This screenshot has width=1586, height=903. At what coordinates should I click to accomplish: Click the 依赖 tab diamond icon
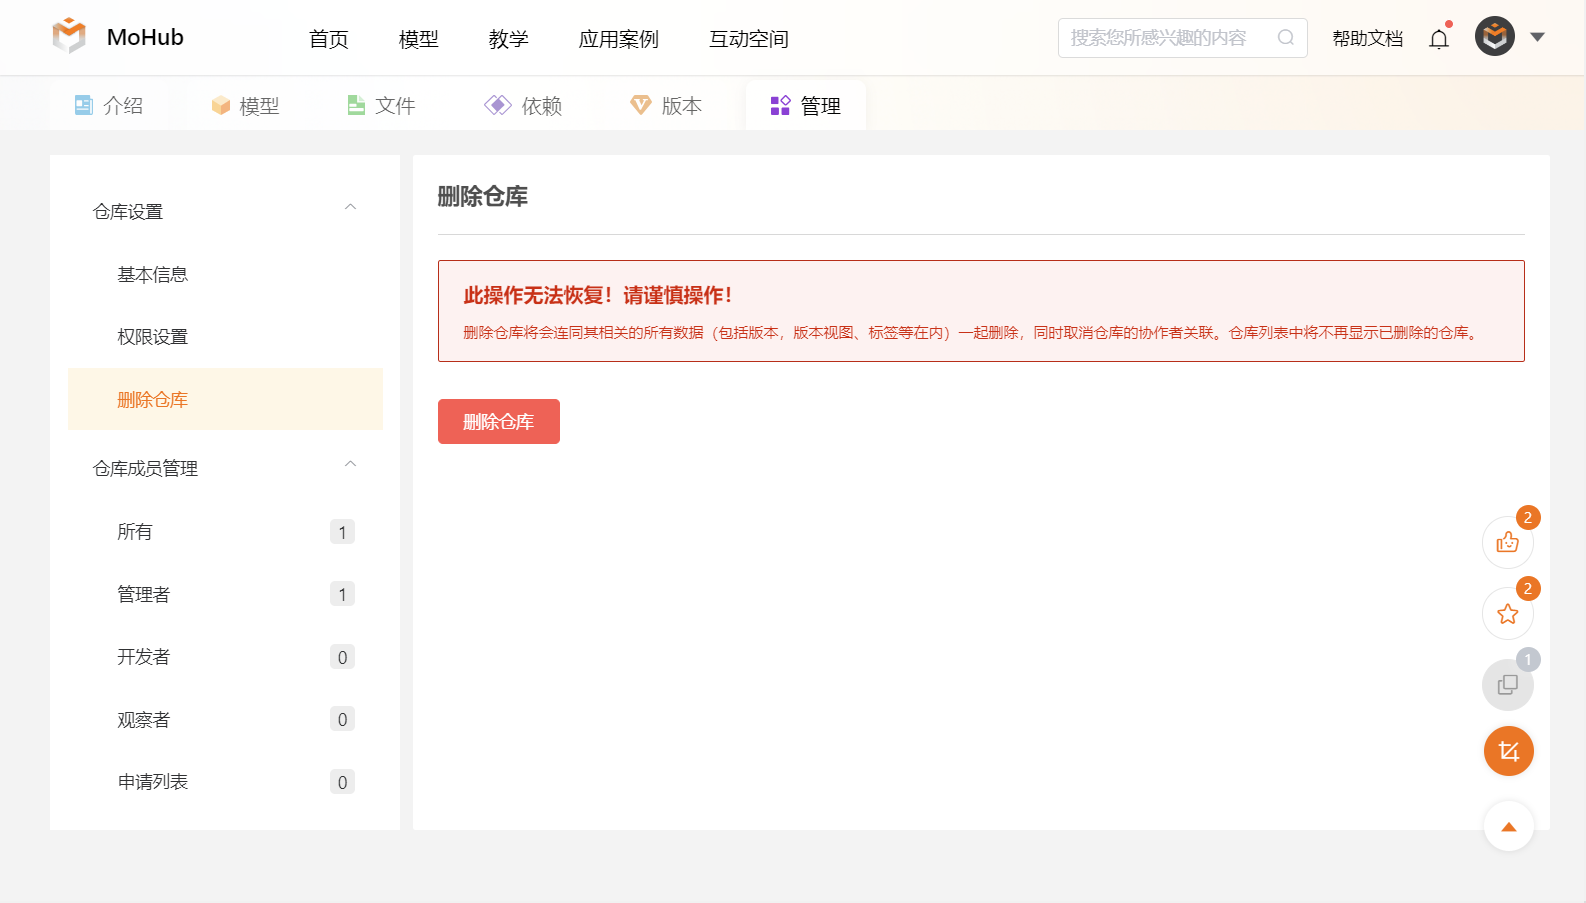[x=498, y=105]
